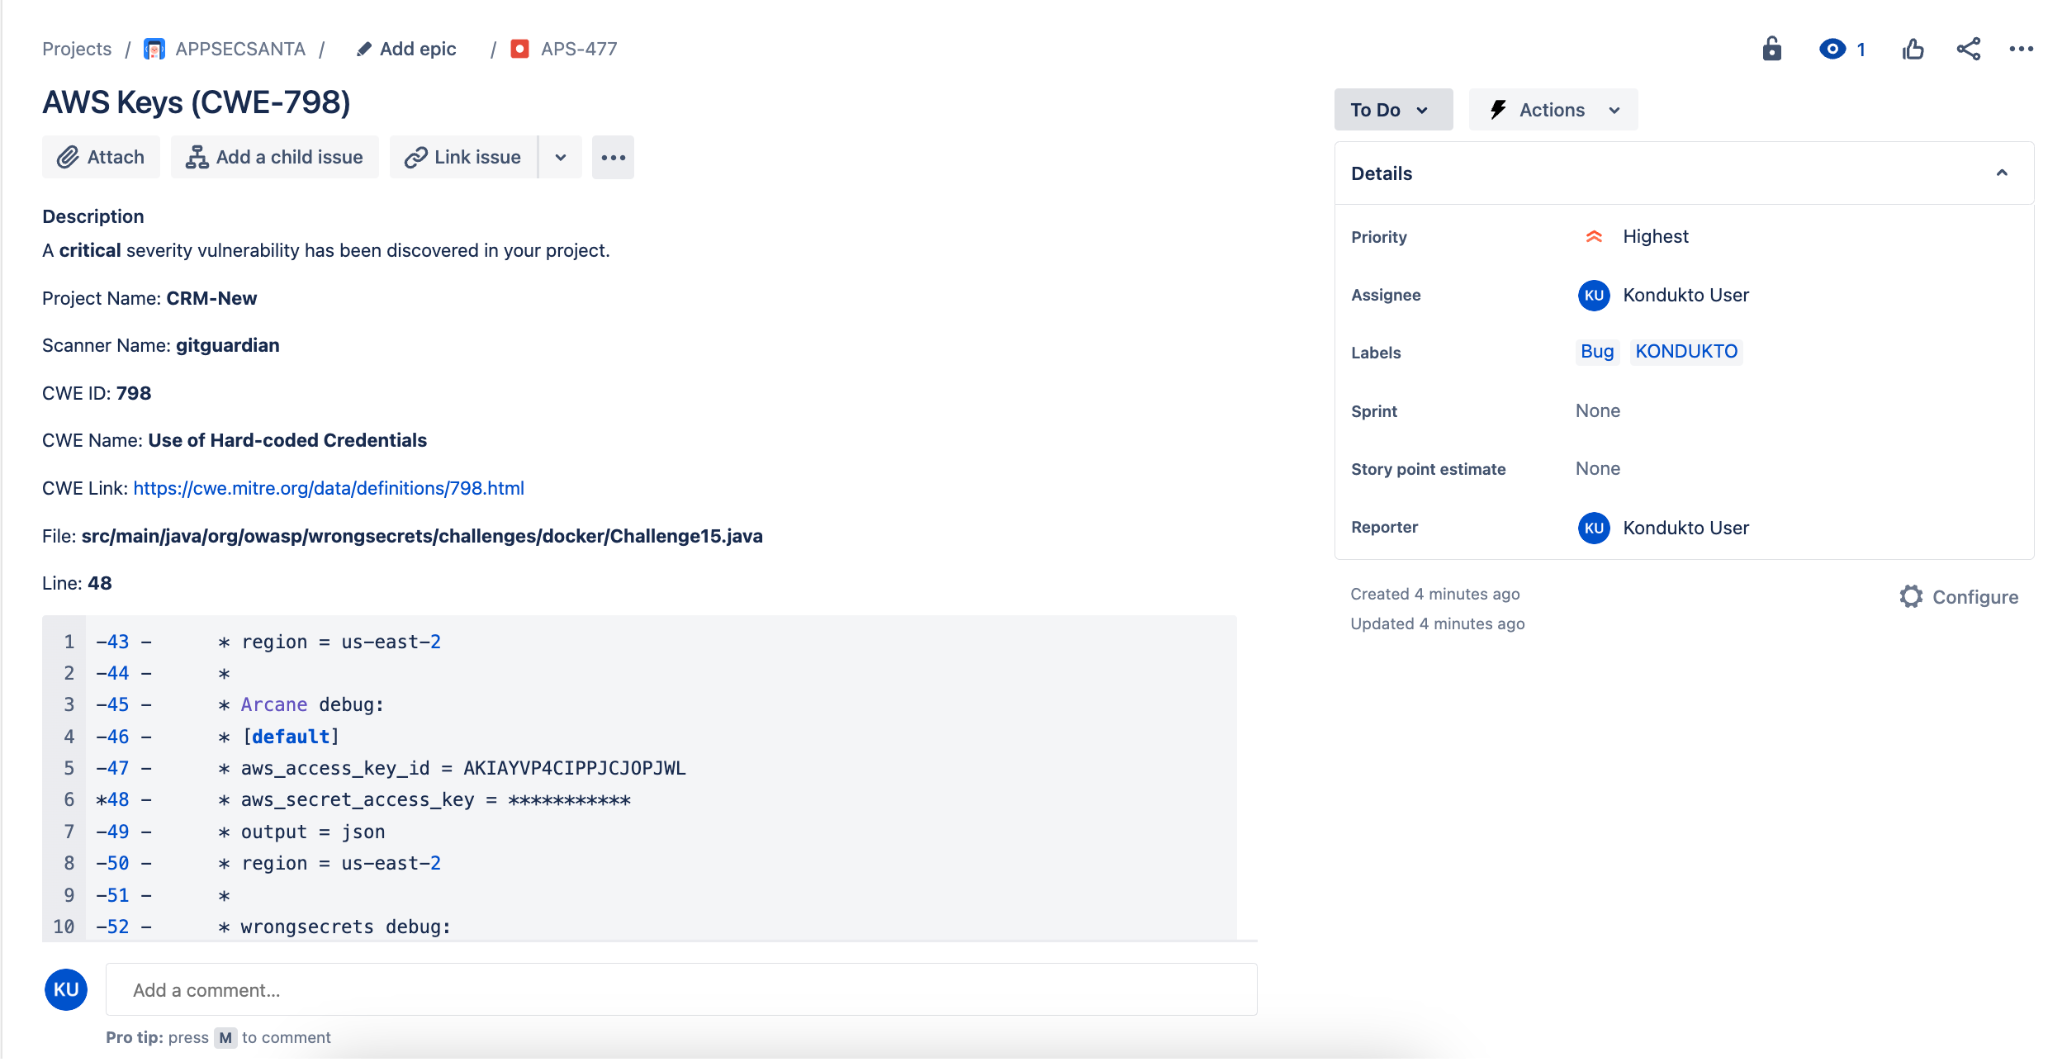Open the To Do status dropdown

click(1392, 109)
